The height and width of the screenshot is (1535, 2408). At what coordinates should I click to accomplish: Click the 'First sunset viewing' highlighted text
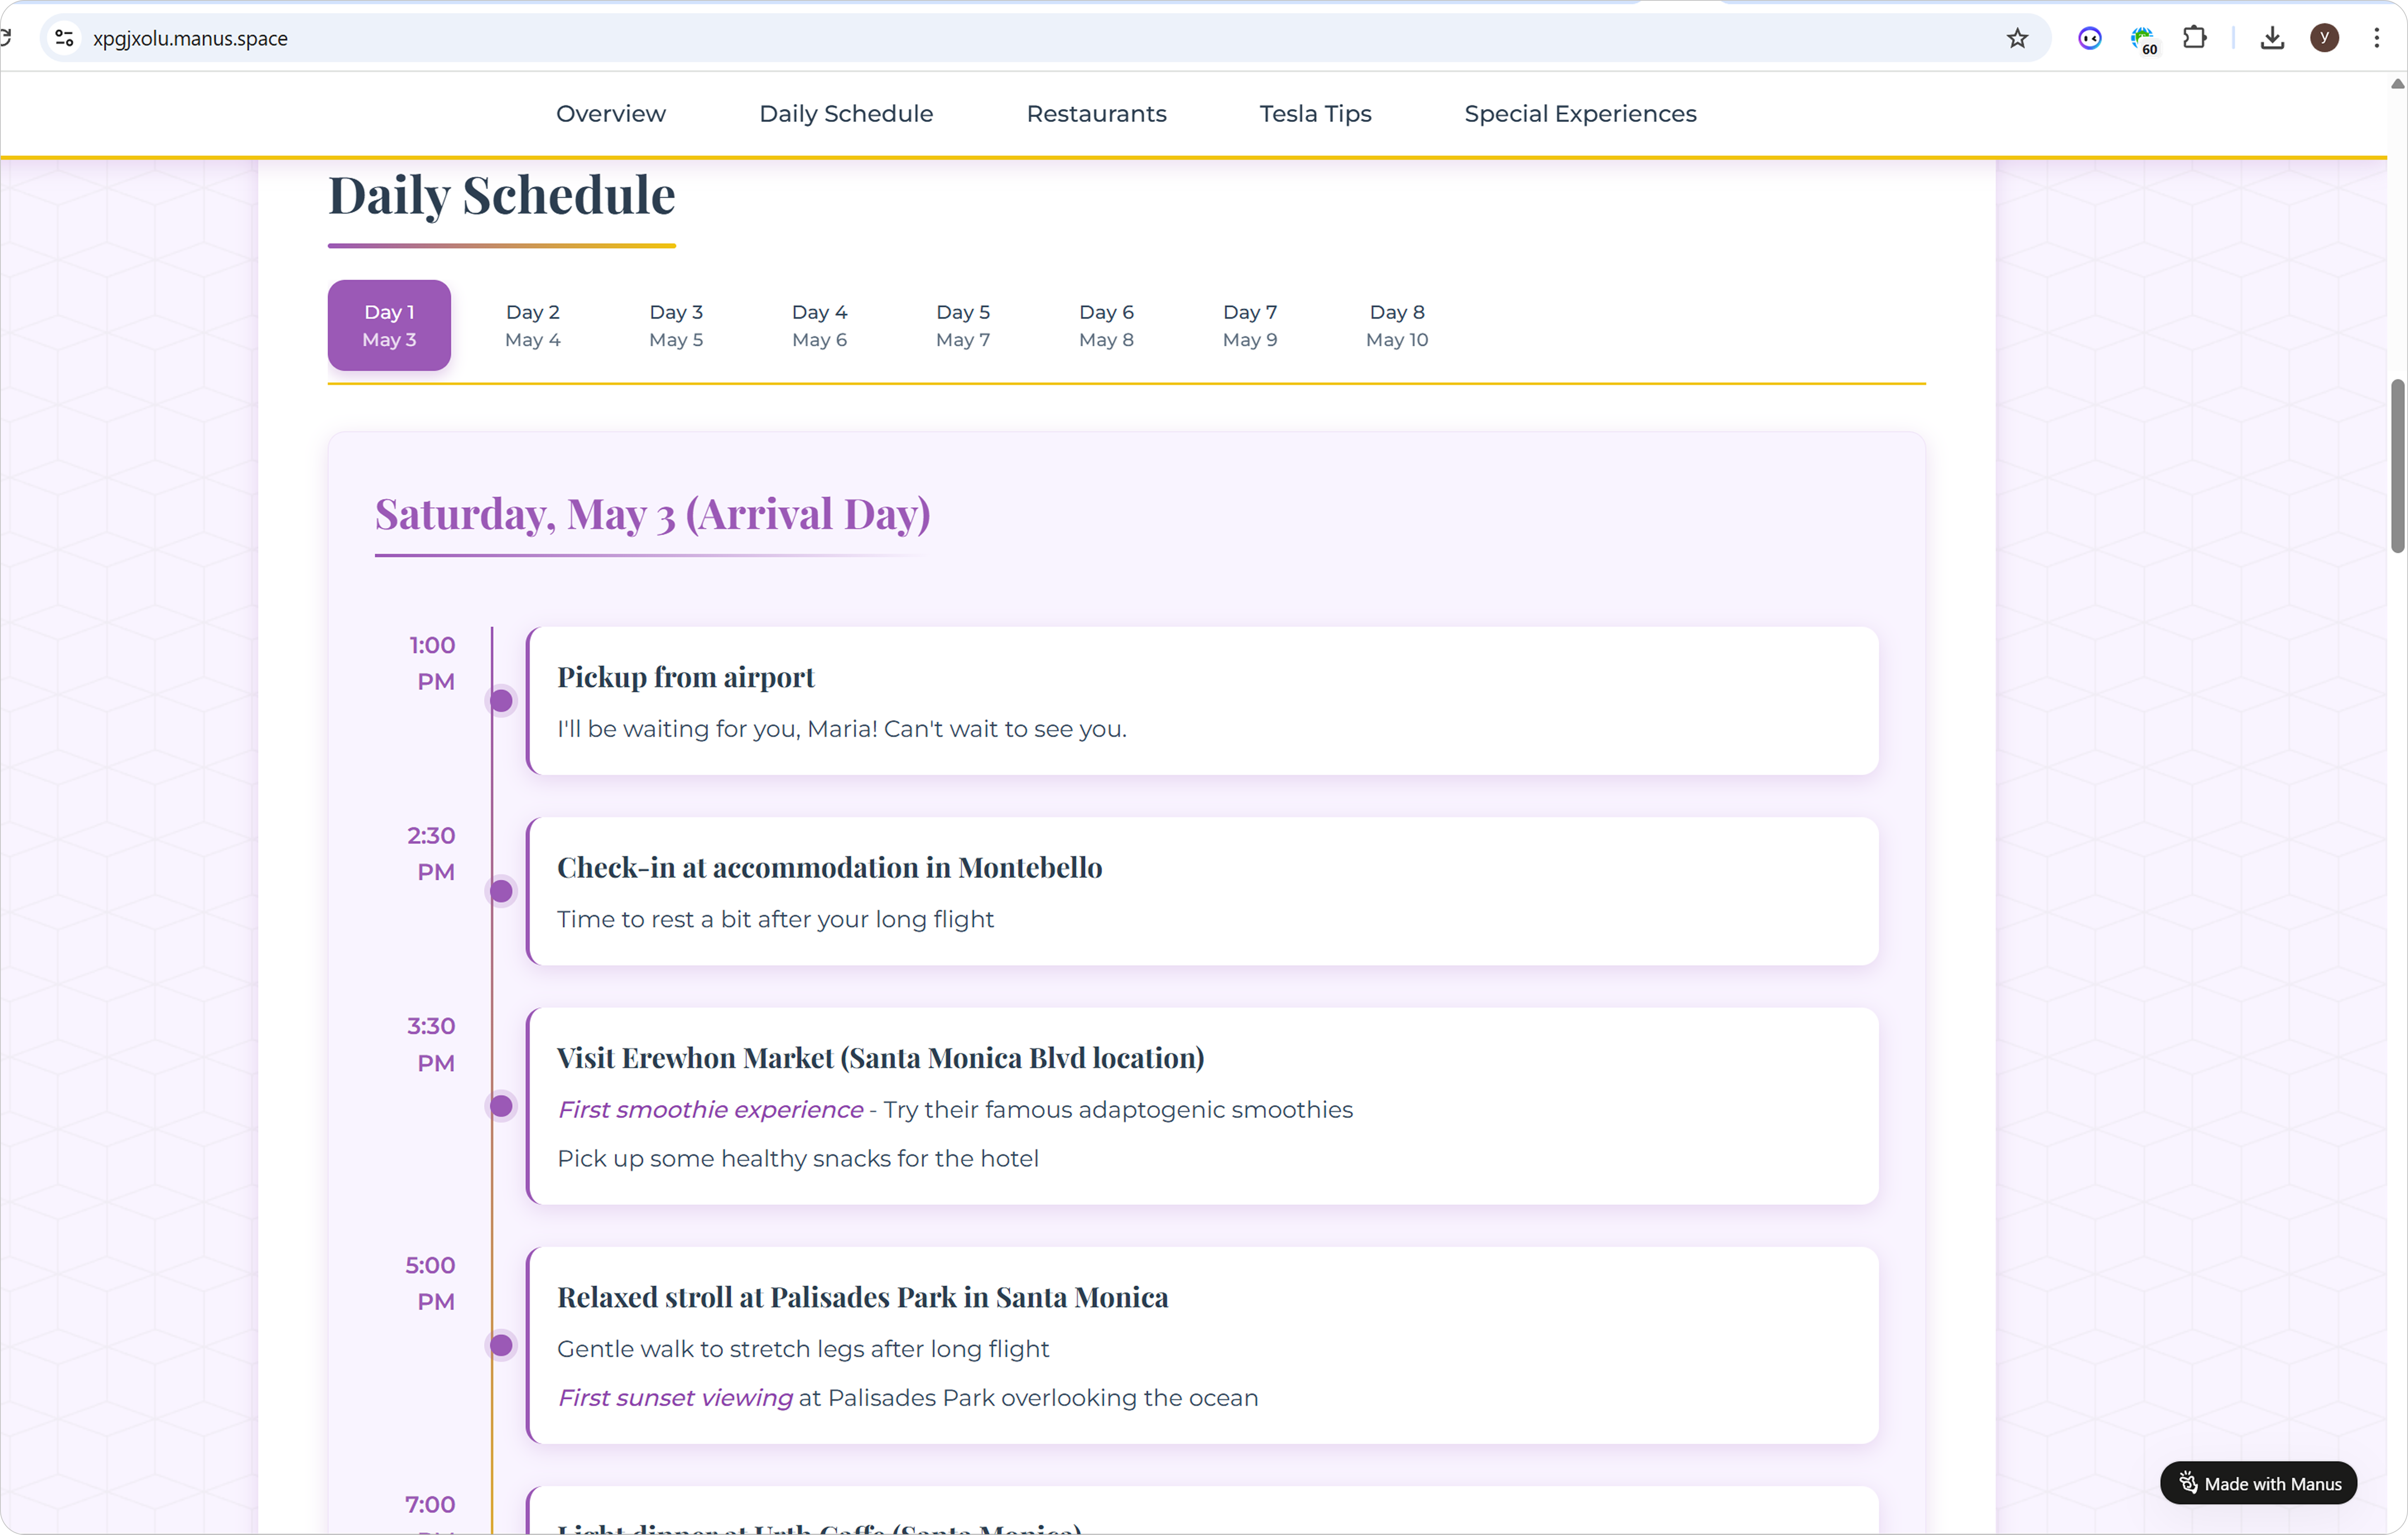(675, 1398)
